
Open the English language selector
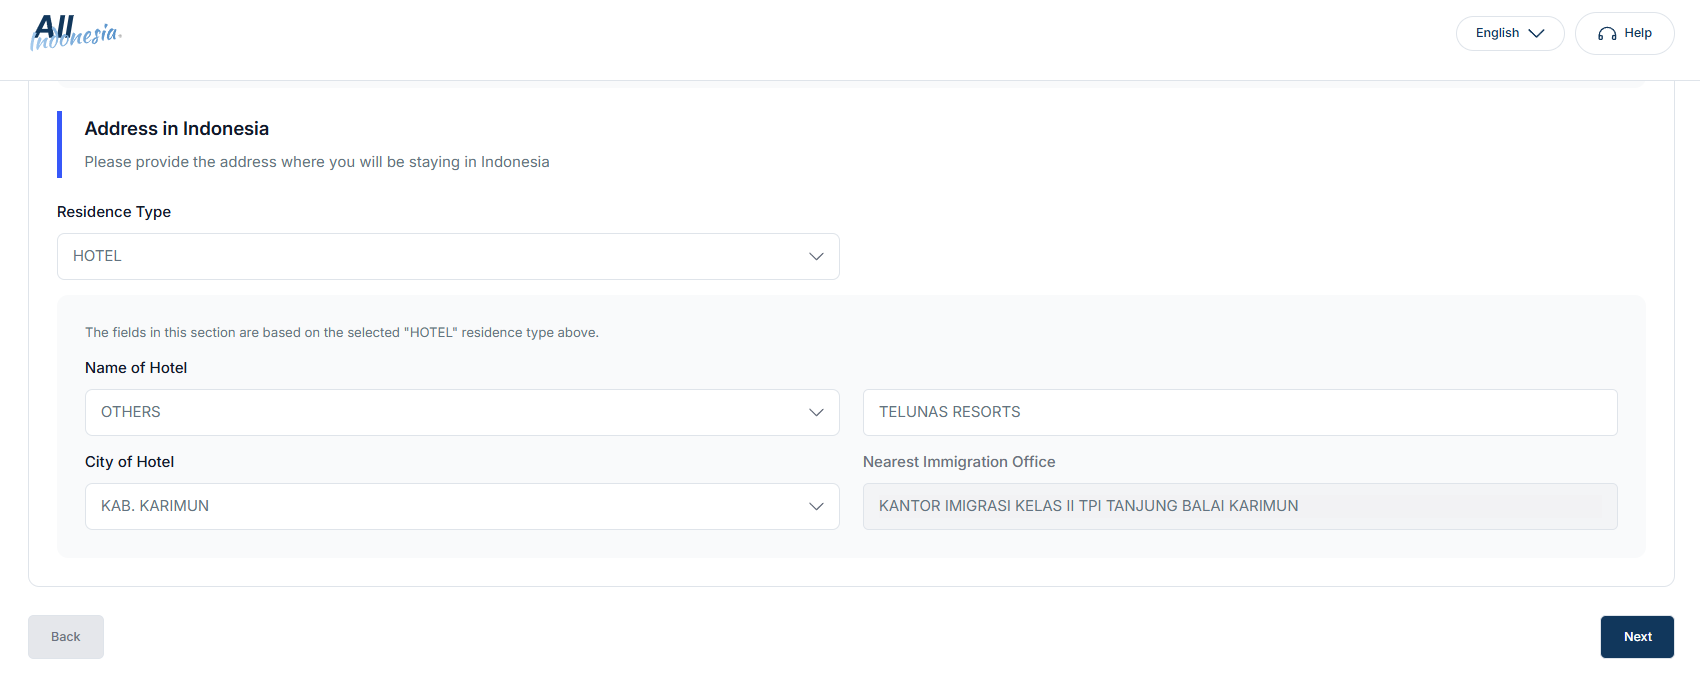[x=1510, y=34]
